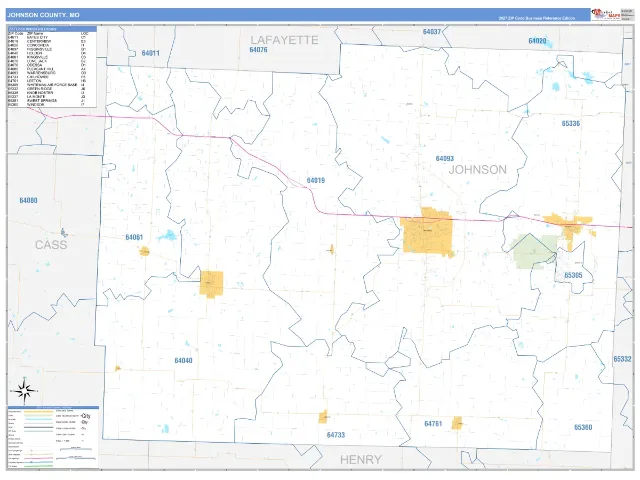Click the green Whiteman Air Force Base area
Viewport: 640px width, 480px height.
pyautogui.click(x=533, y=252)
